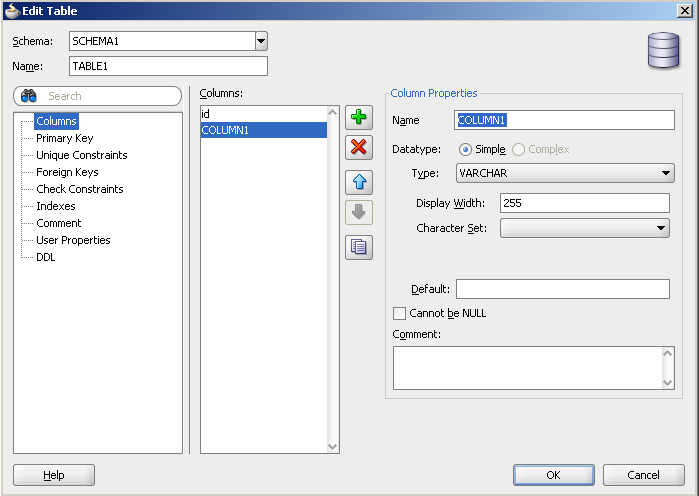Select the Complex datatype radio button
The height and width of the screenshot is (496, 699).
click(518, 149)
